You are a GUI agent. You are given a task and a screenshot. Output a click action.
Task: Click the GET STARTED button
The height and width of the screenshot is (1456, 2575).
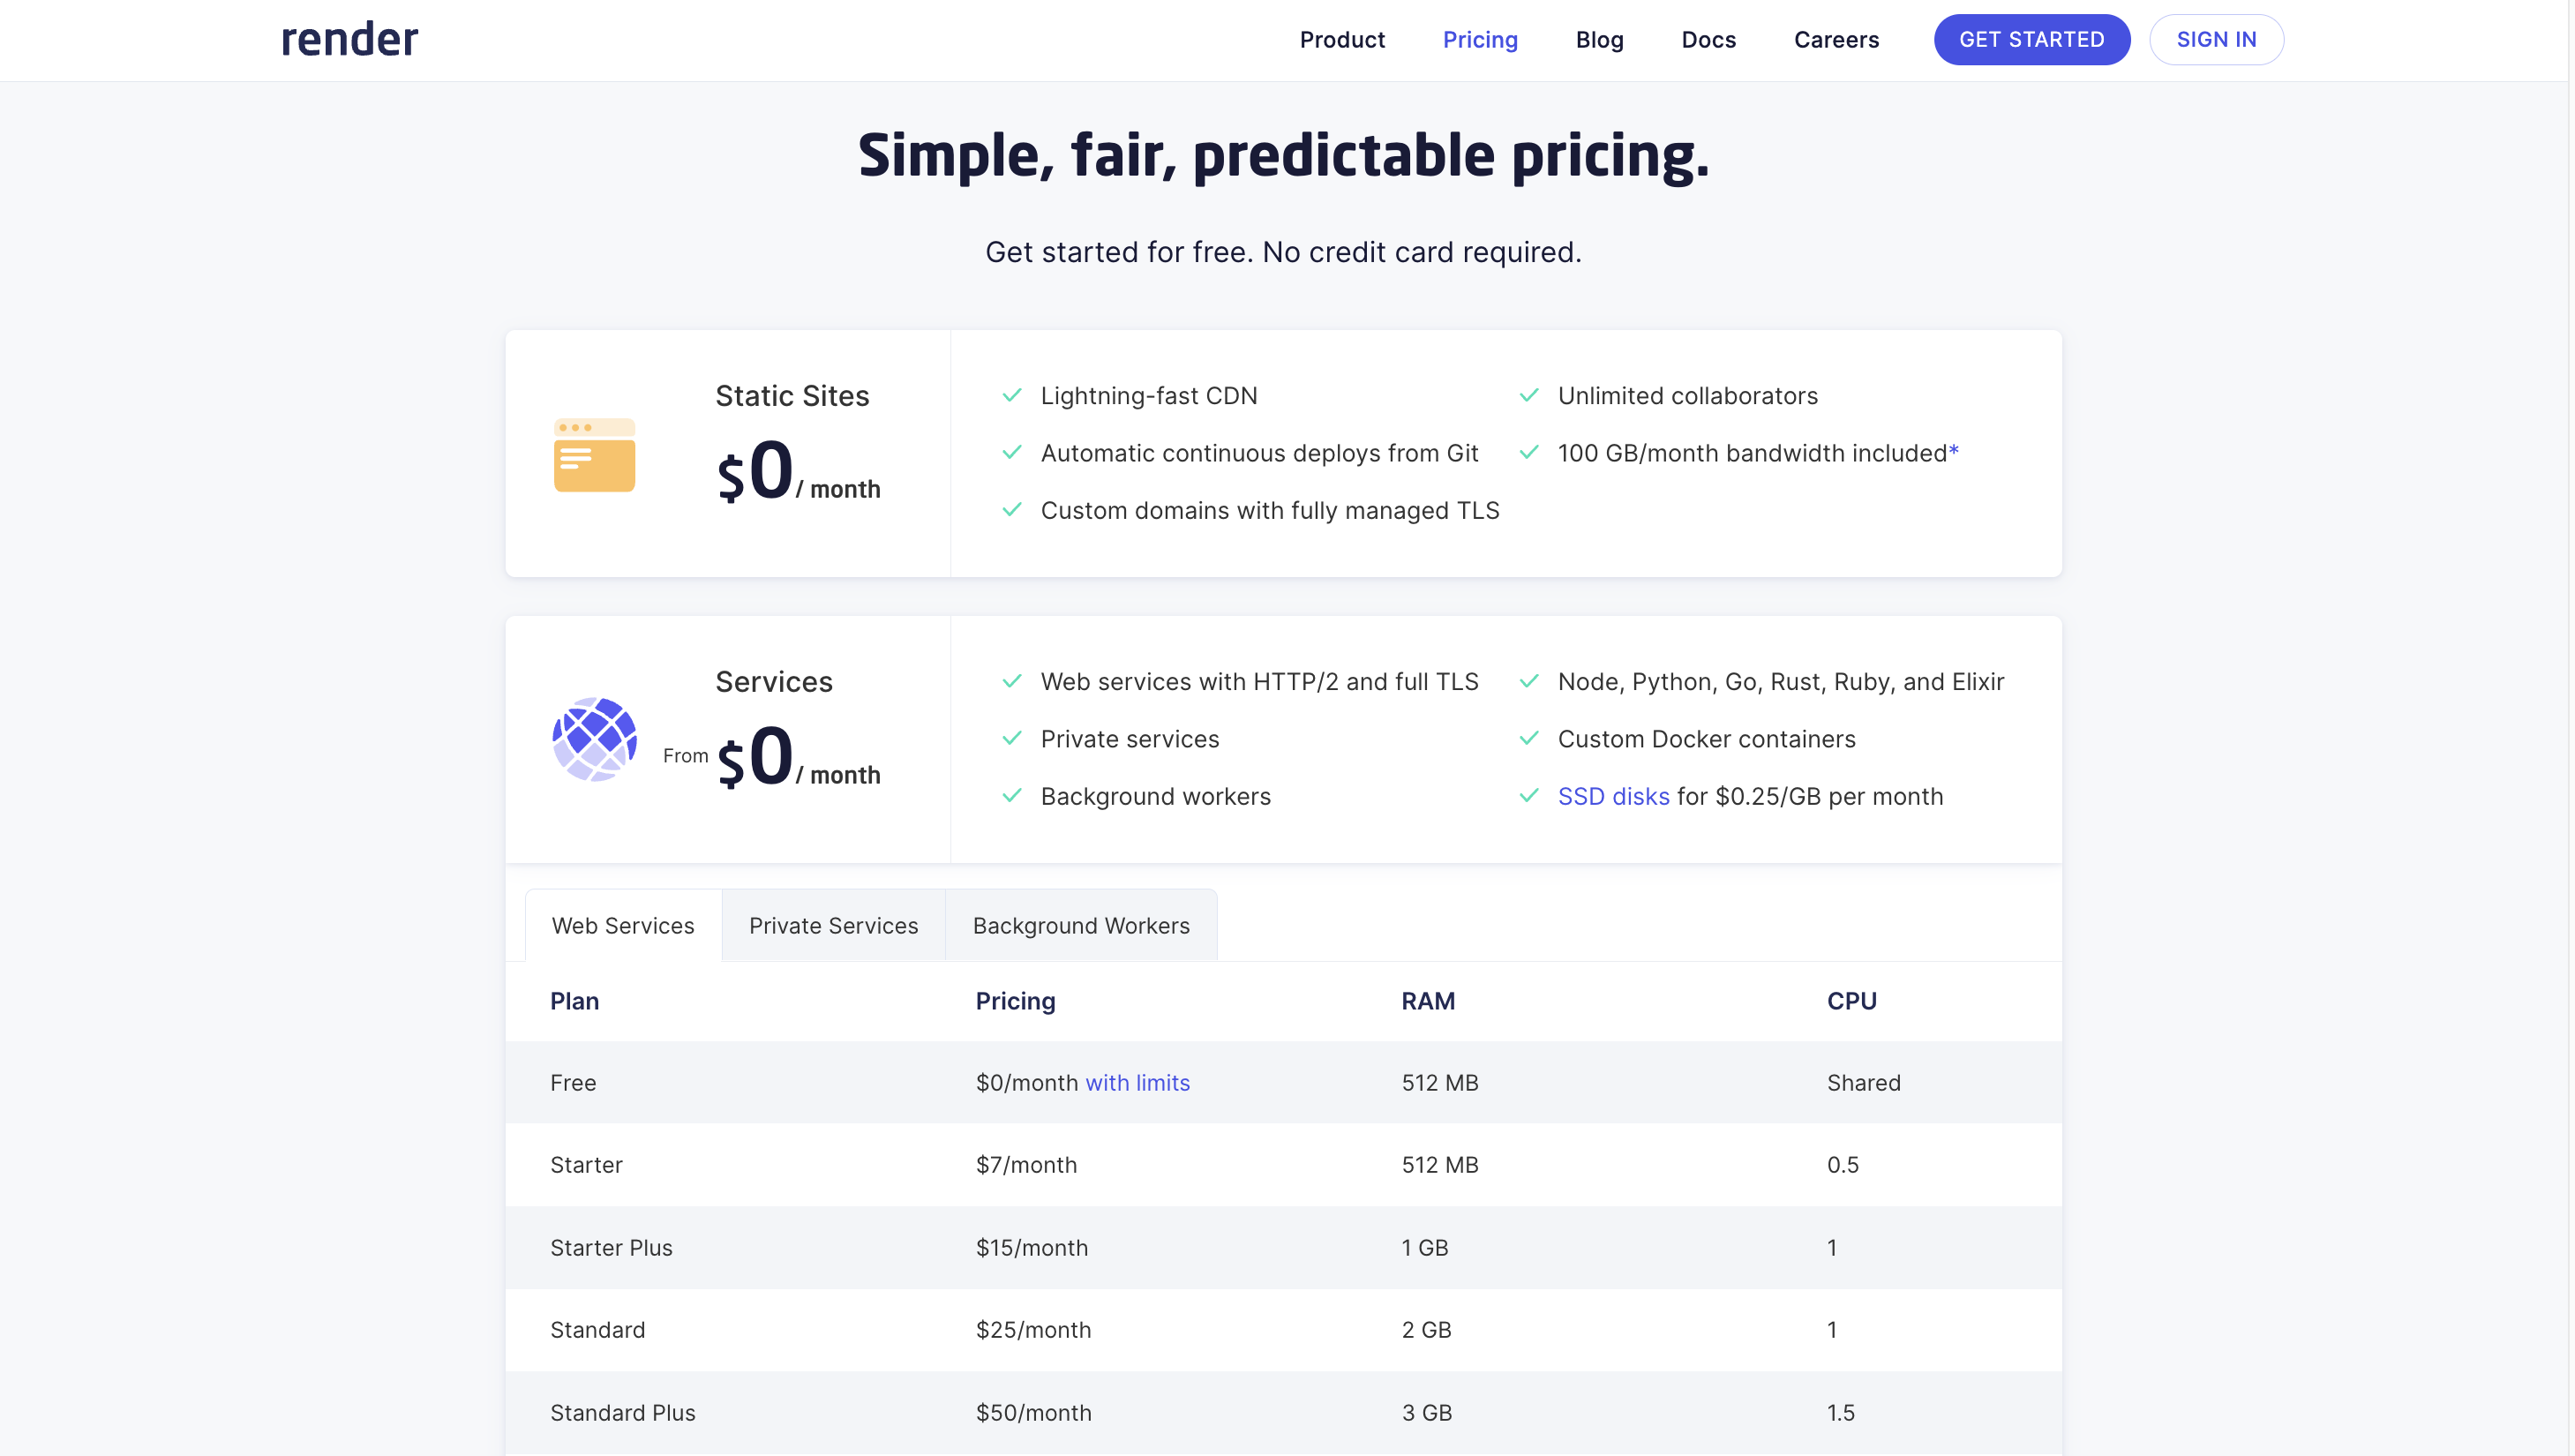(x=2031, y=40)
